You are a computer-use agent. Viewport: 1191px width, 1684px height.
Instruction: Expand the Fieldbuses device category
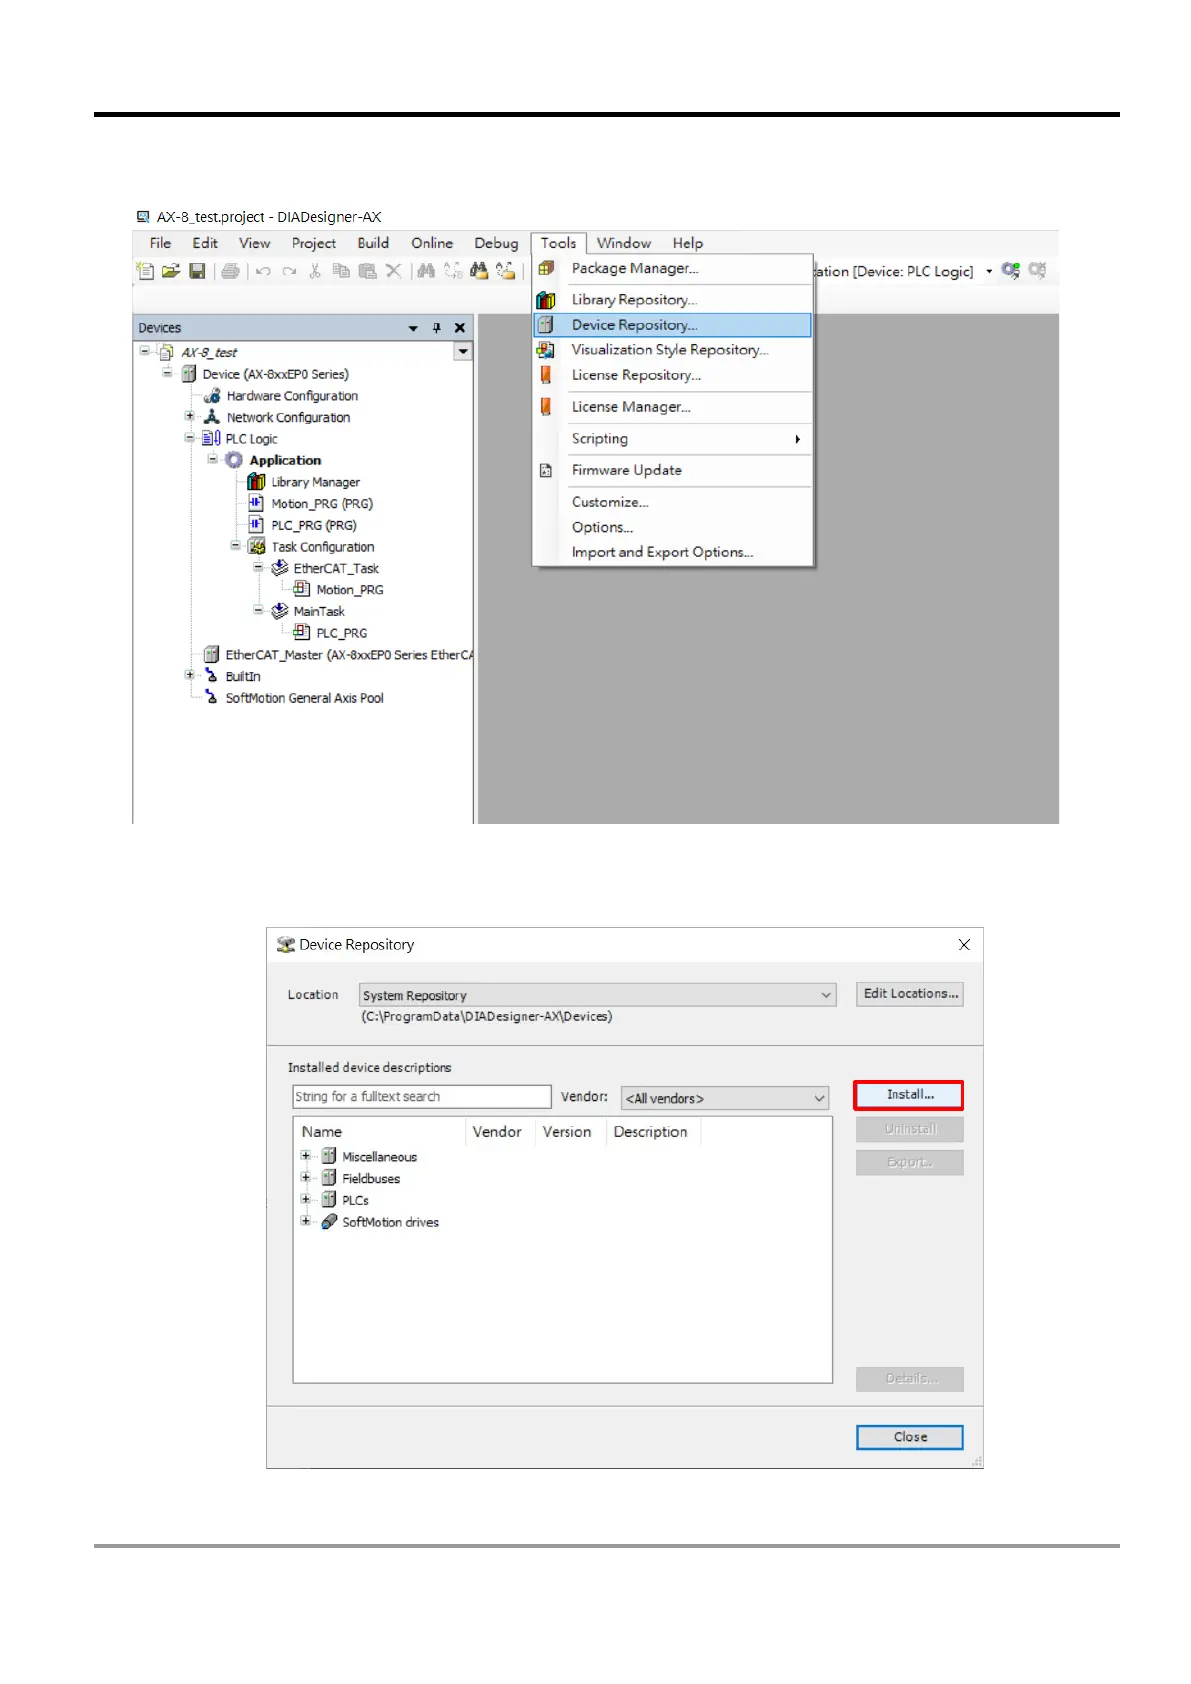(306, 1178)
